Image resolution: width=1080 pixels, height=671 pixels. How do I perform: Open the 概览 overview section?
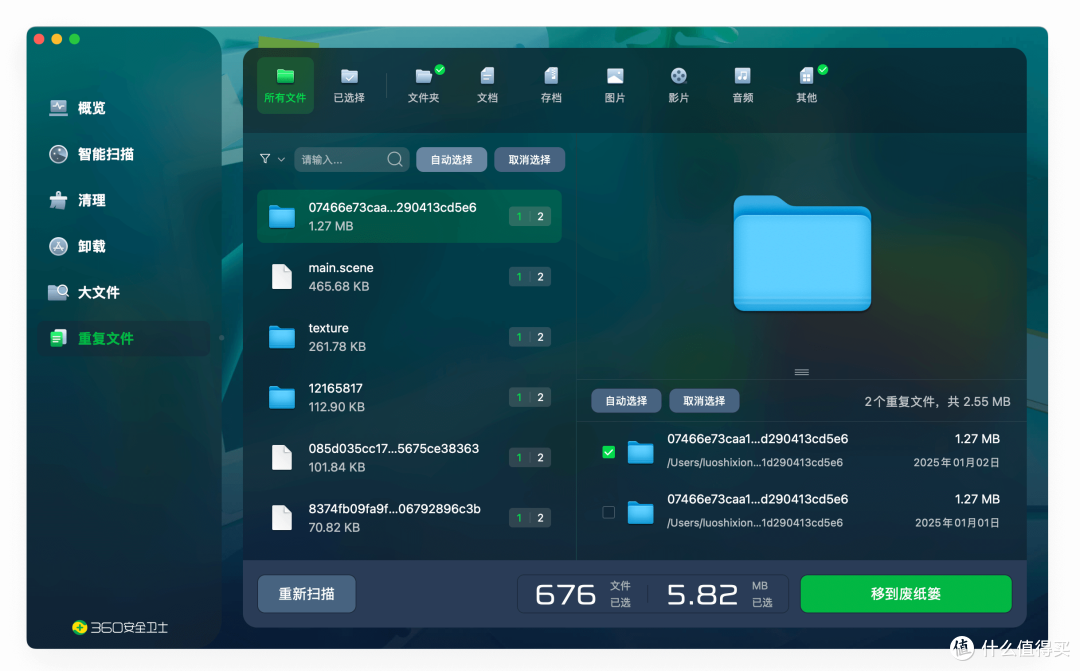pyautogui.click(x=77, y=107)
